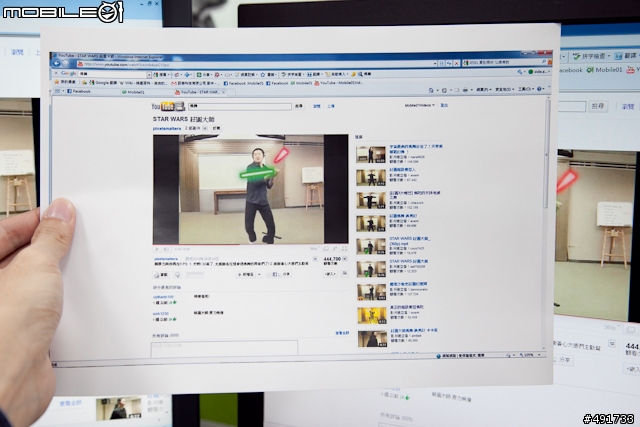Screen dimensions: 640x427
Task: Open the related title STAR WARS (360p).mp4
Action: [409, 240]
